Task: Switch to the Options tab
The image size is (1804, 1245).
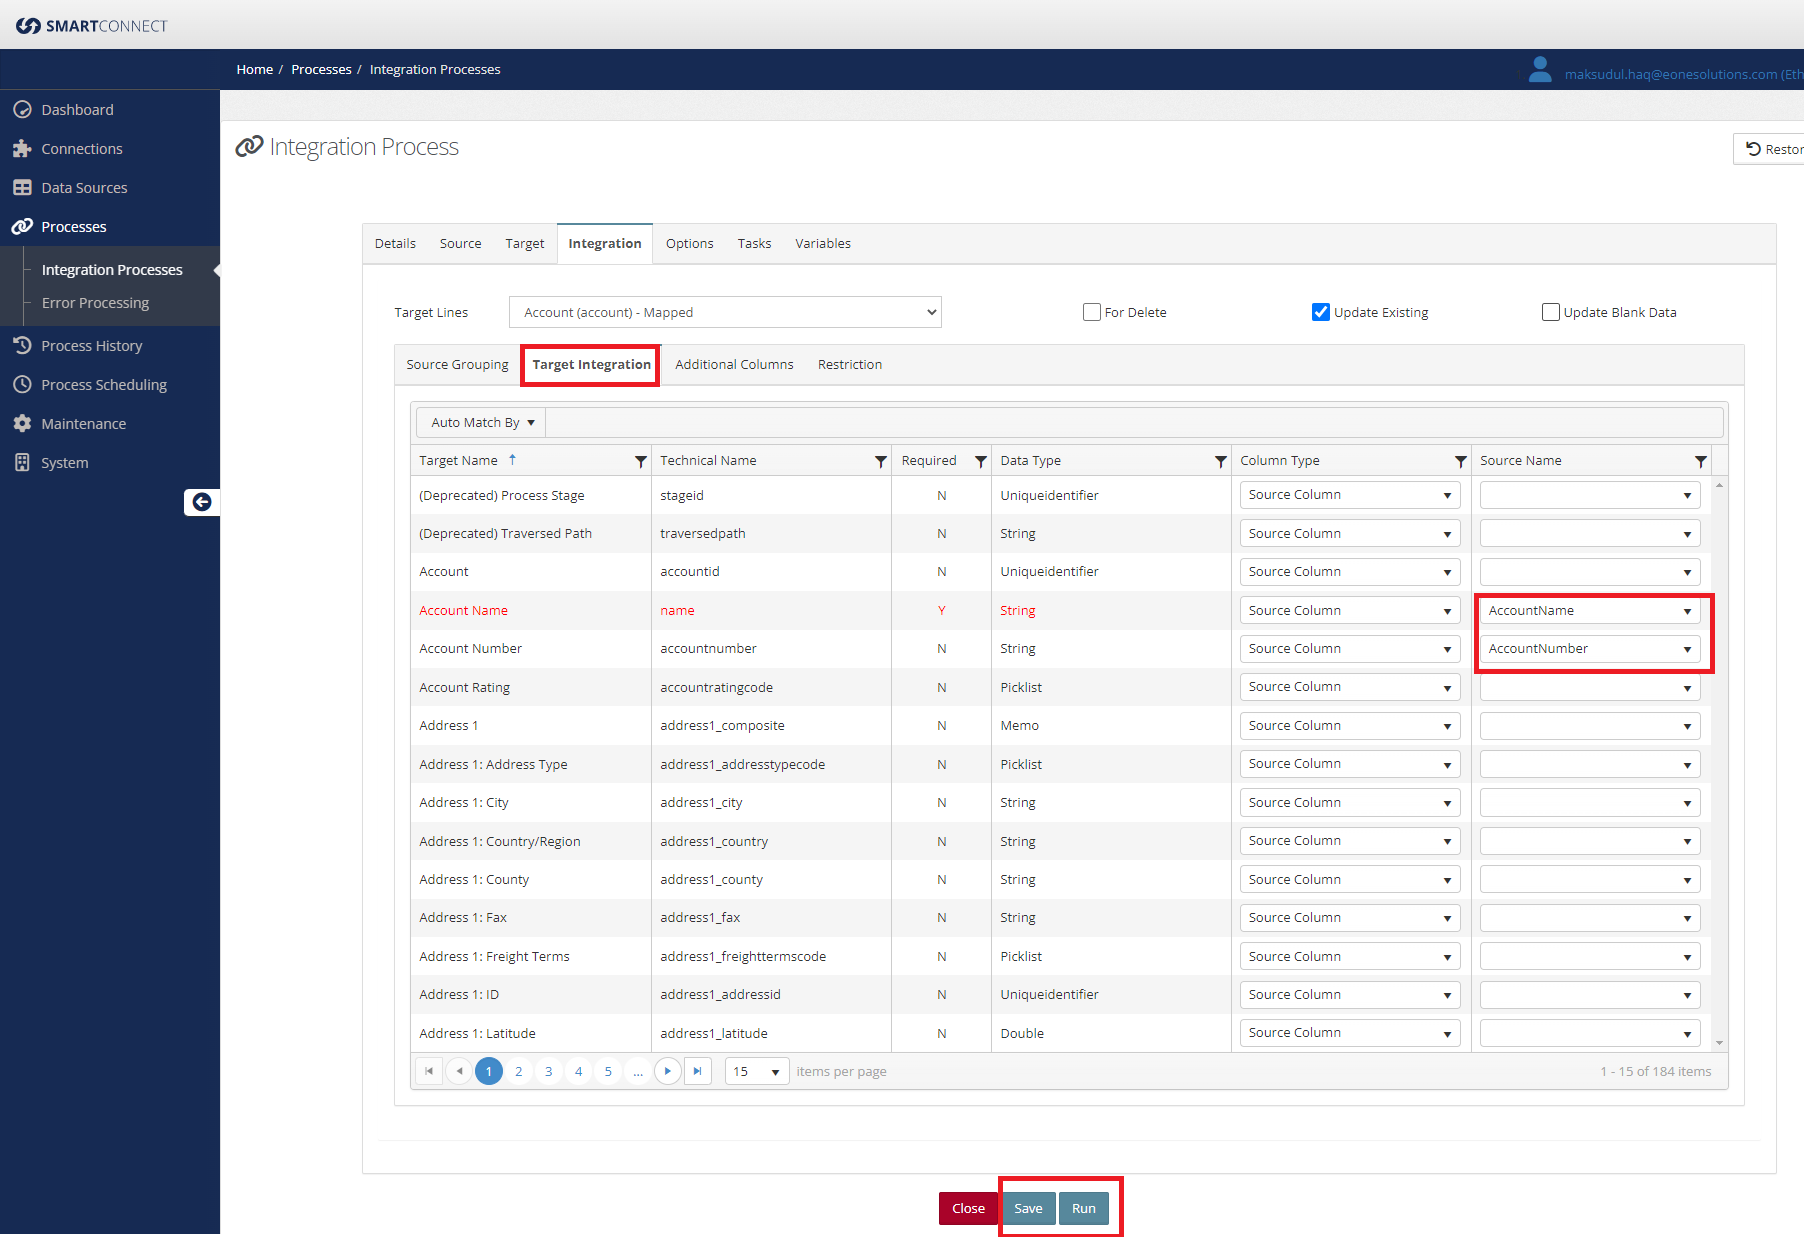Action: (690, 243)
